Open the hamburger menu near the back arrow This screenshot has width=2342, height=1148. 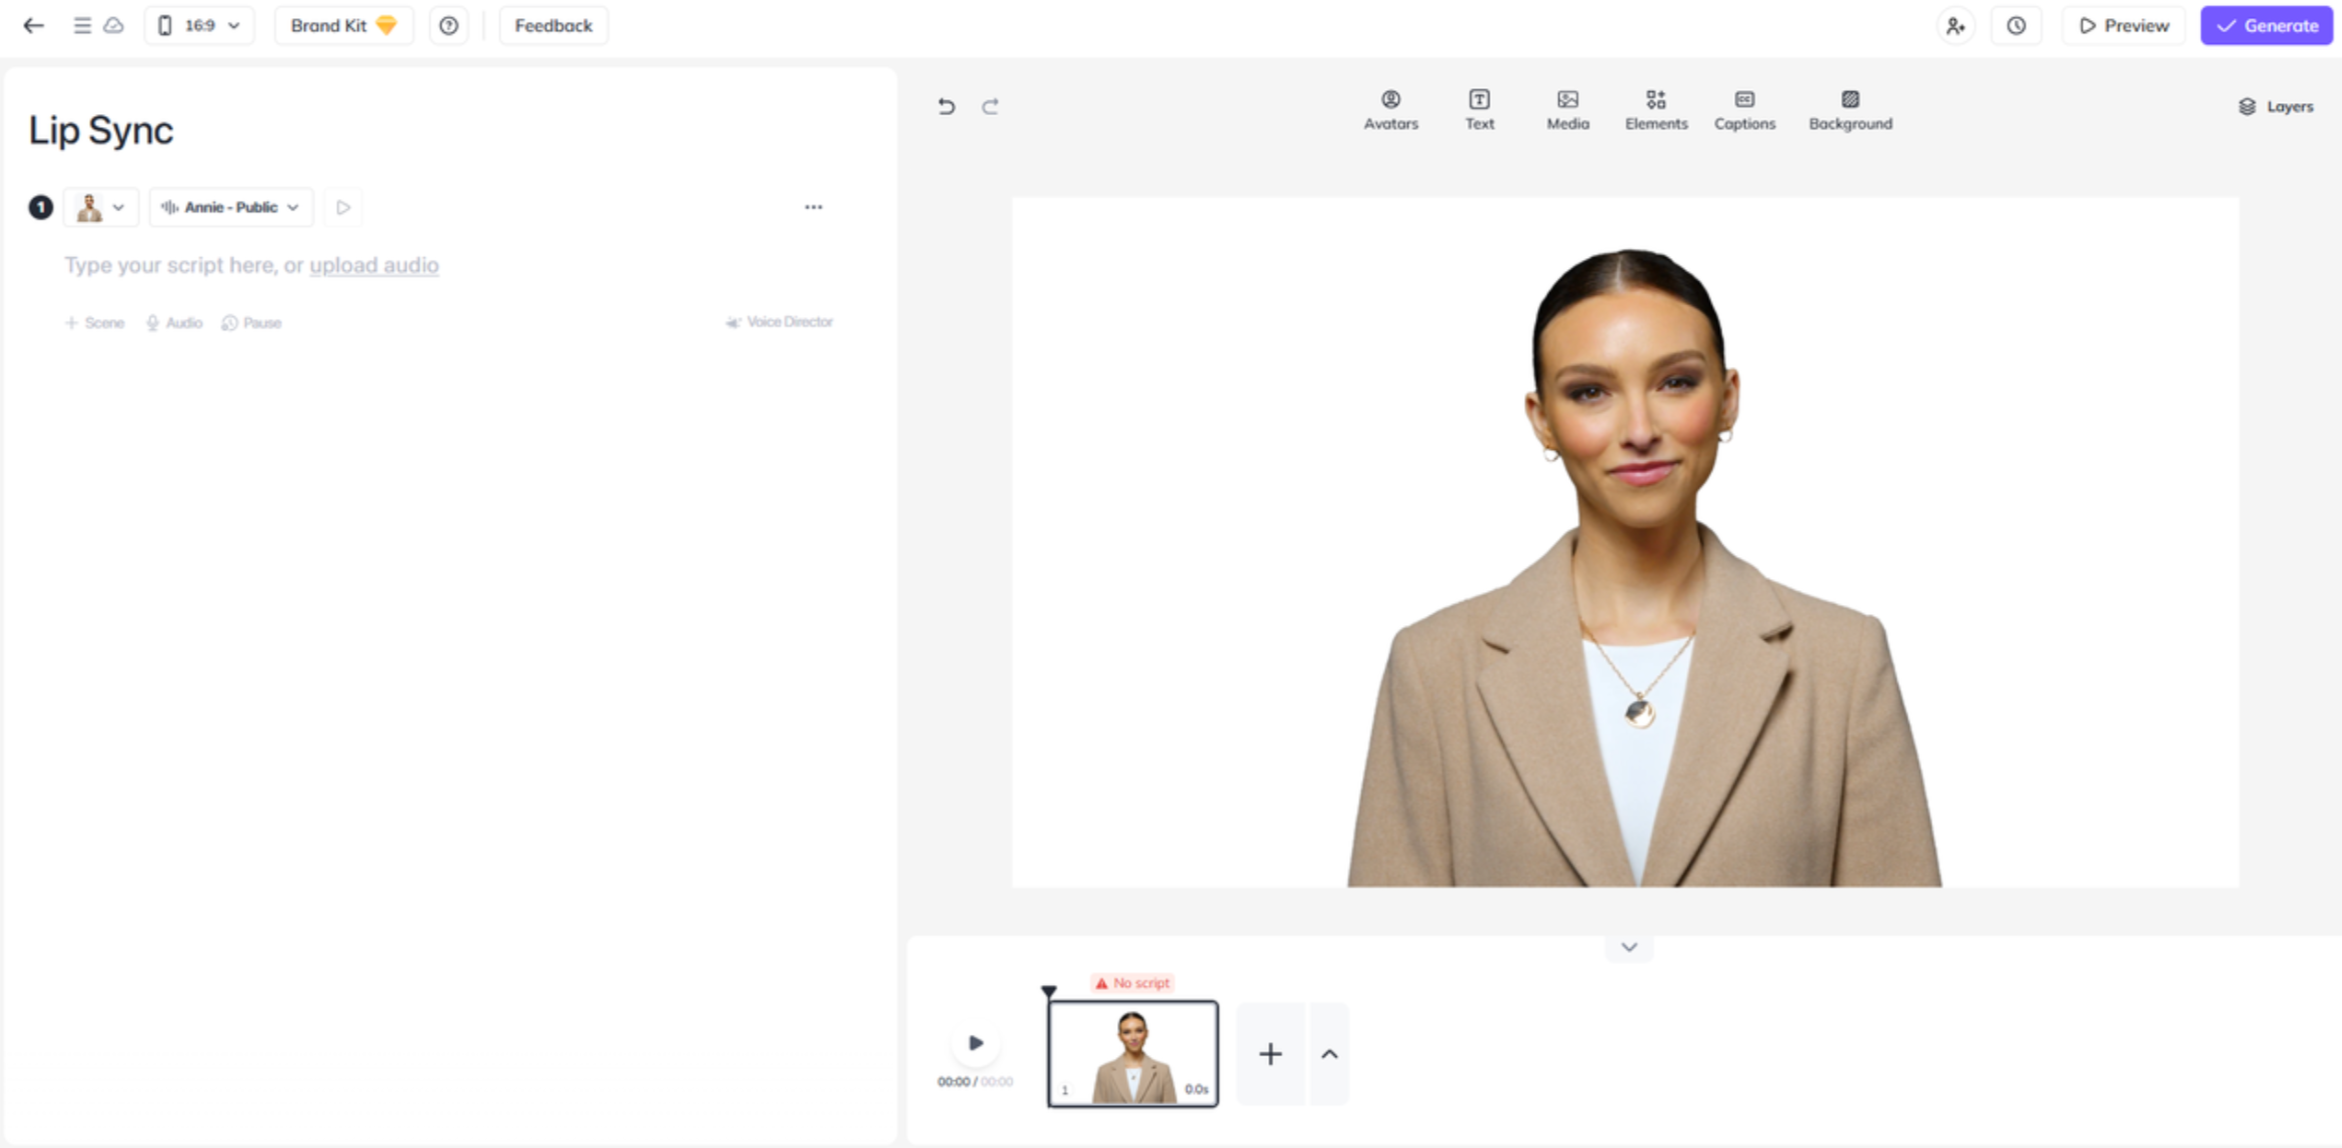pos(82,25)
